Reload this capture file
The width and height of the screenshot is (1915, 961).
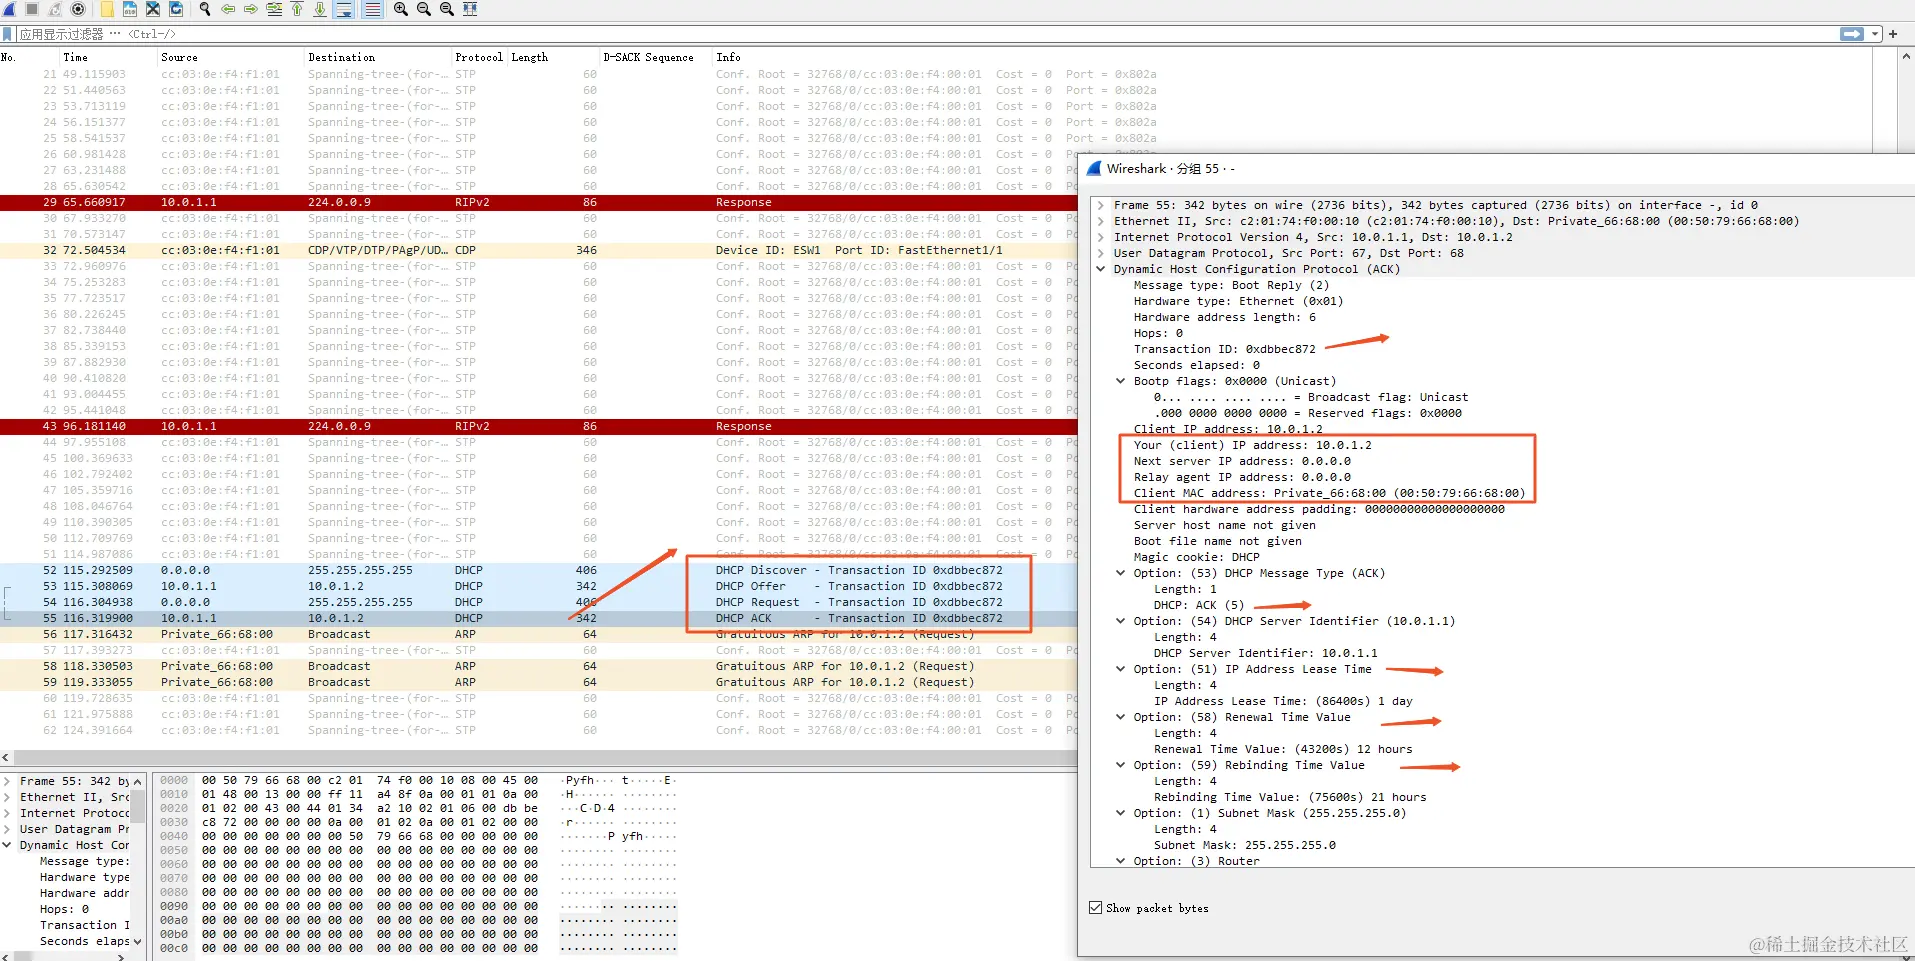176,9
